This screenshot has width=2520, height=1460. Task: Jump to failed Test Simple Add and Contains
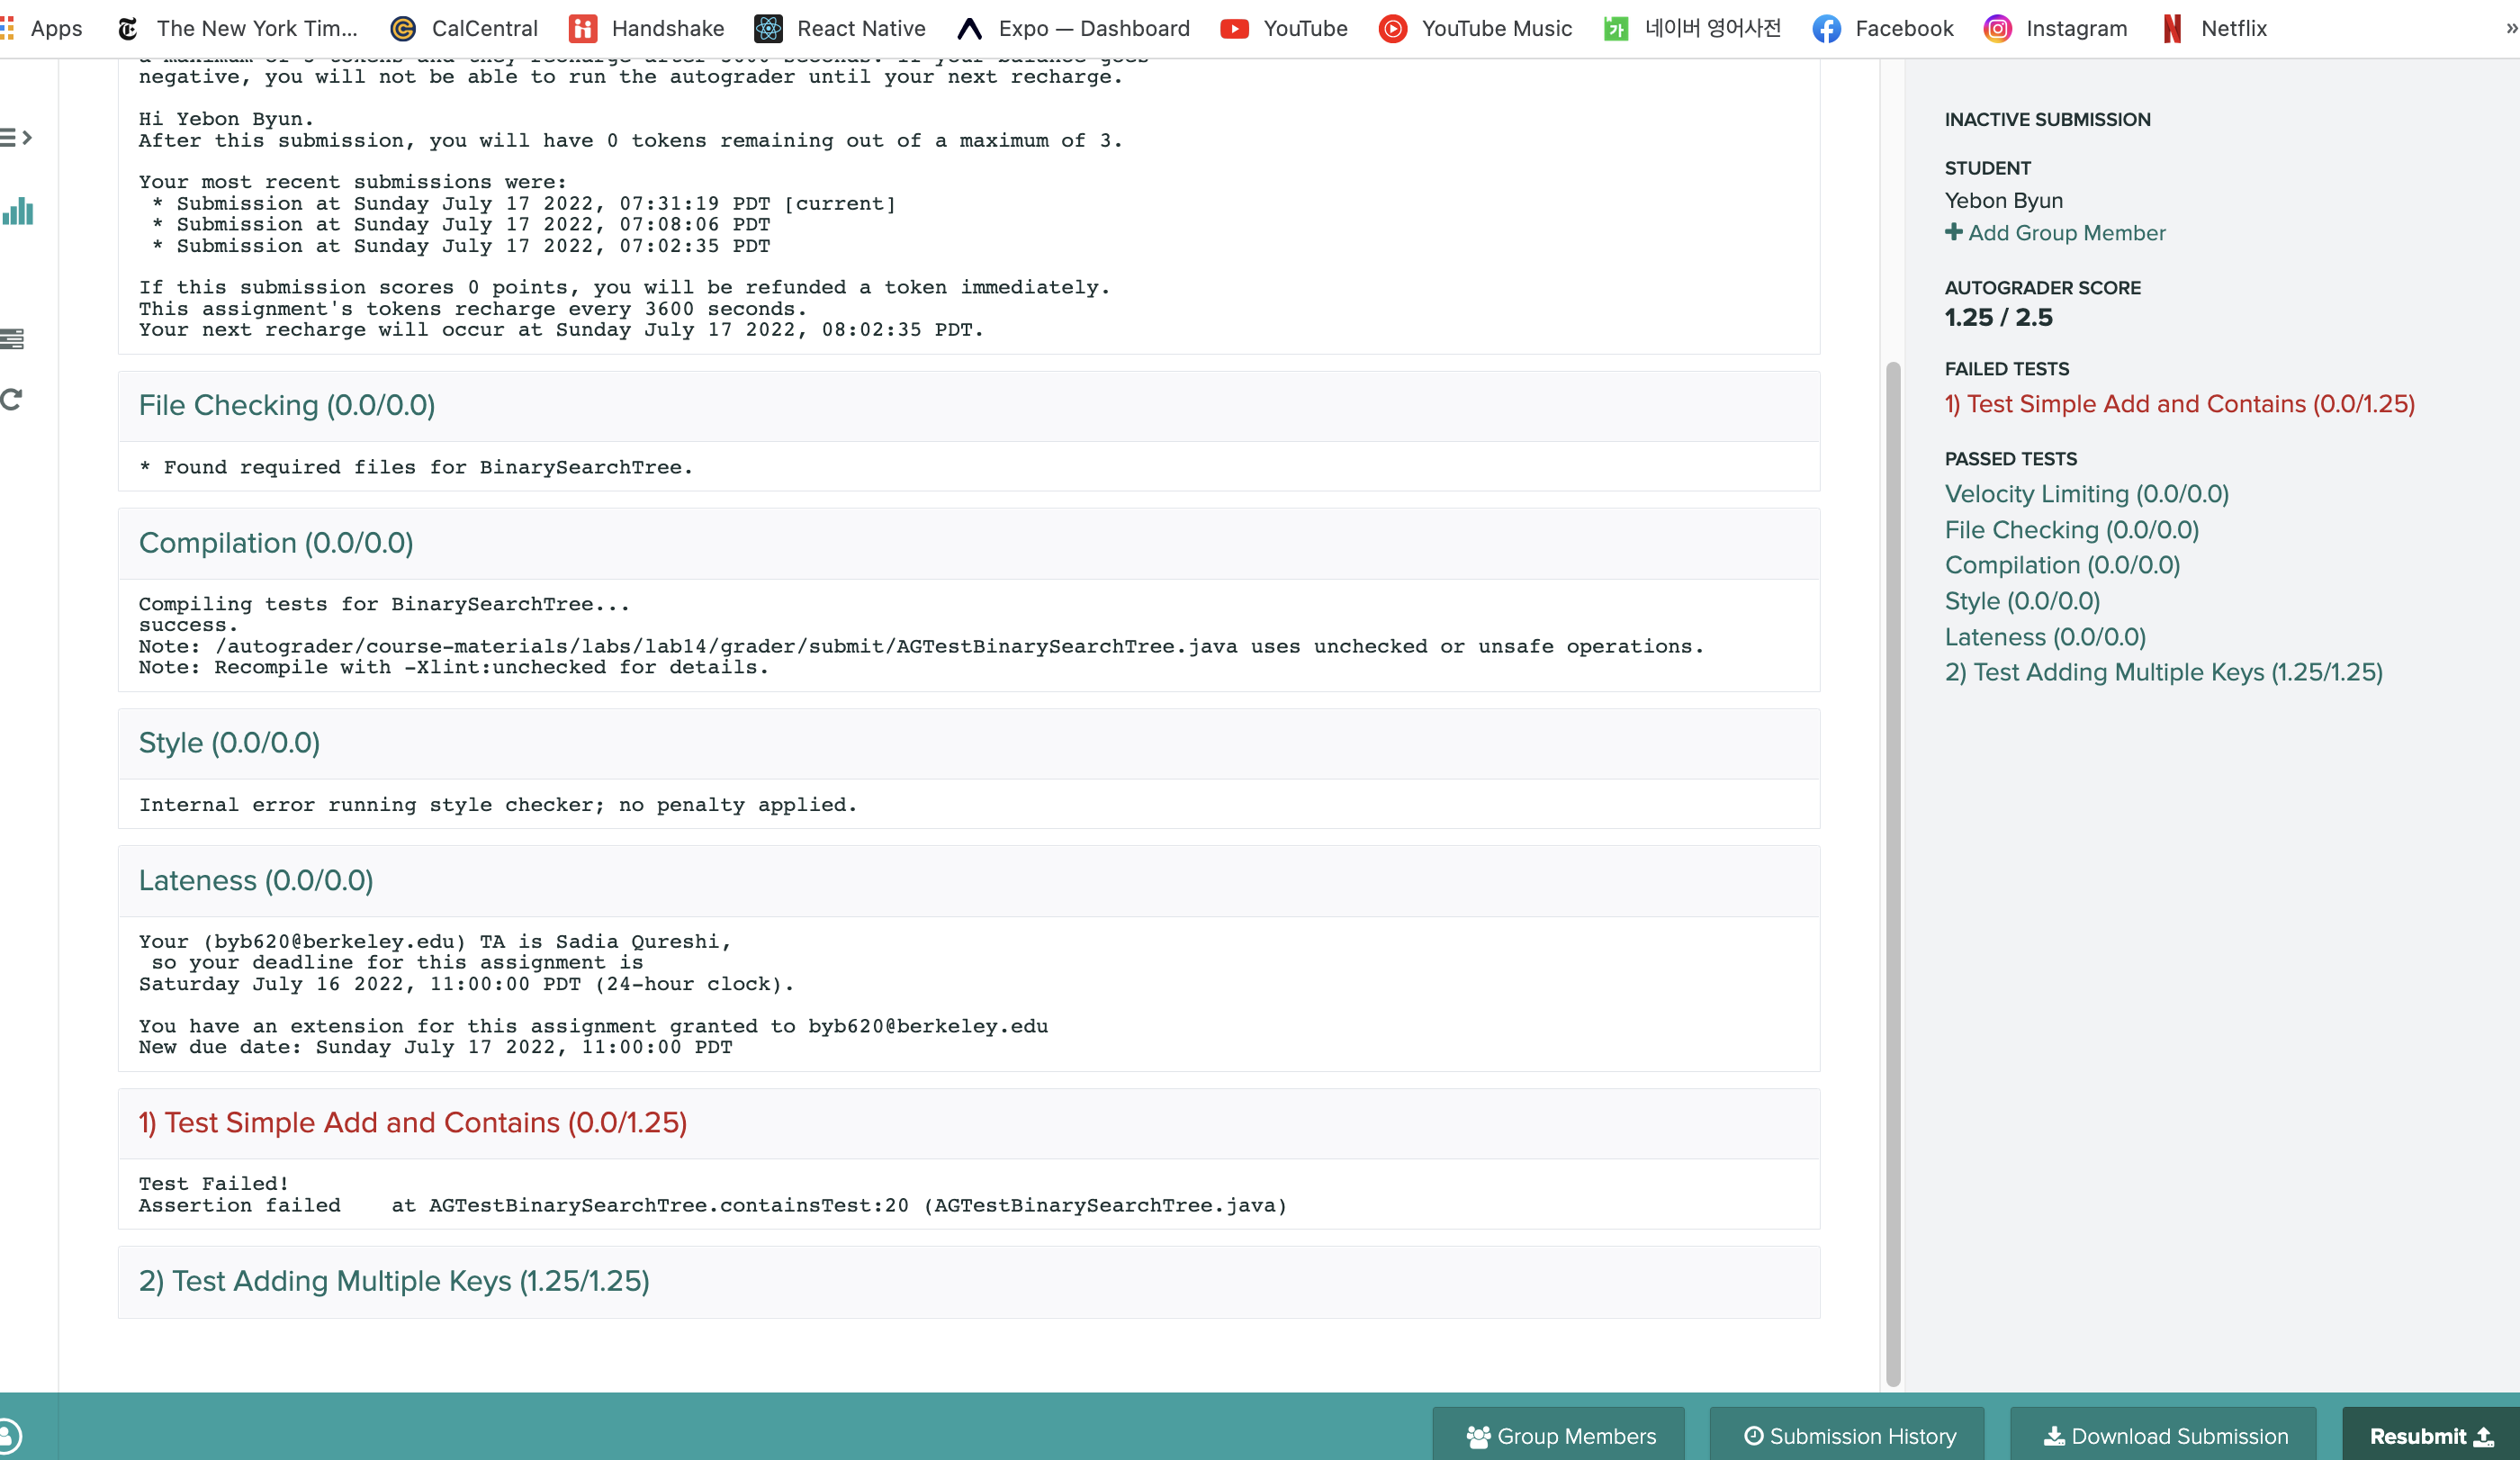coord(2179,404)
